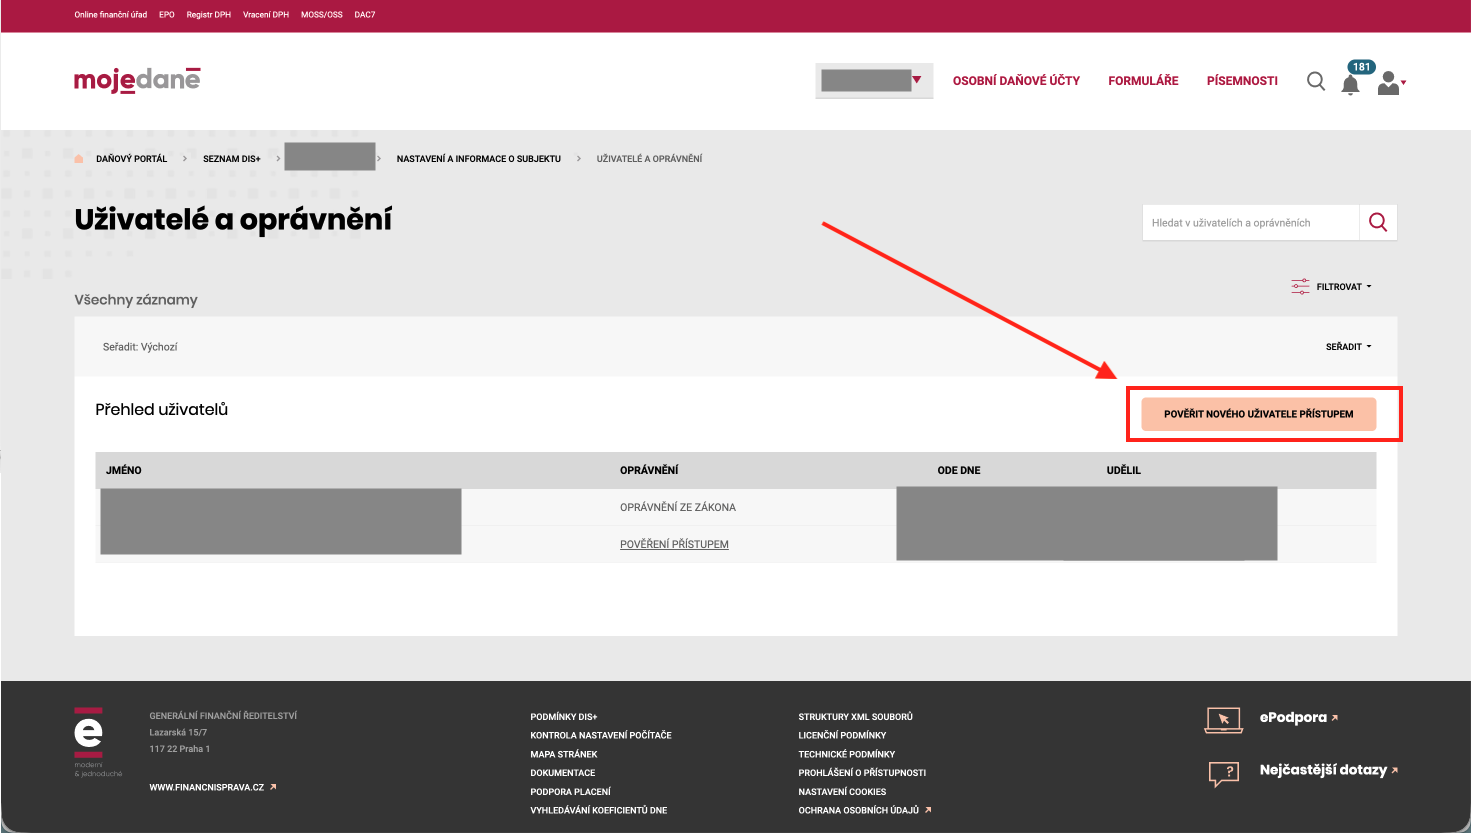This screenshot has width=1471, height=833.
Task: Click the ODE DNE column header
Action: point(959,470)
